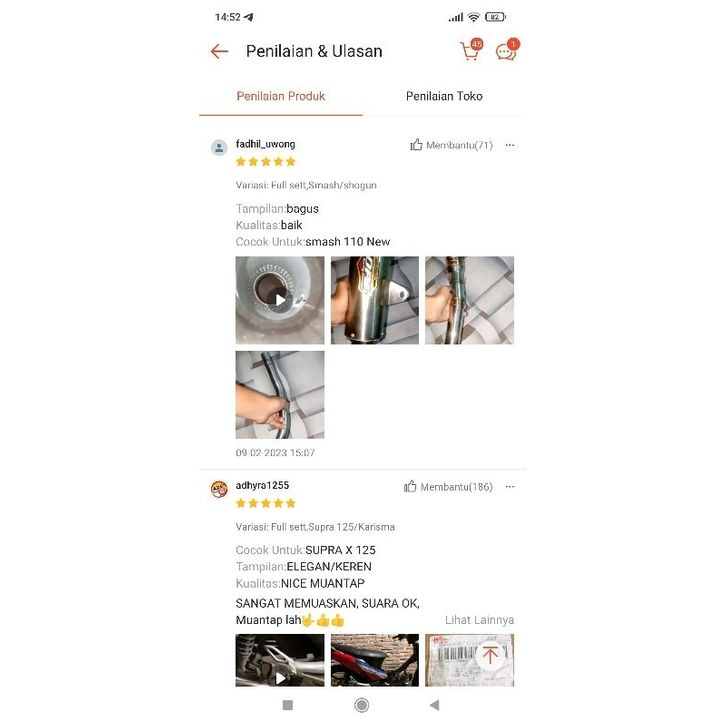Tap the back arrow icon
This screenshot has height=726, width=726.
219,51
